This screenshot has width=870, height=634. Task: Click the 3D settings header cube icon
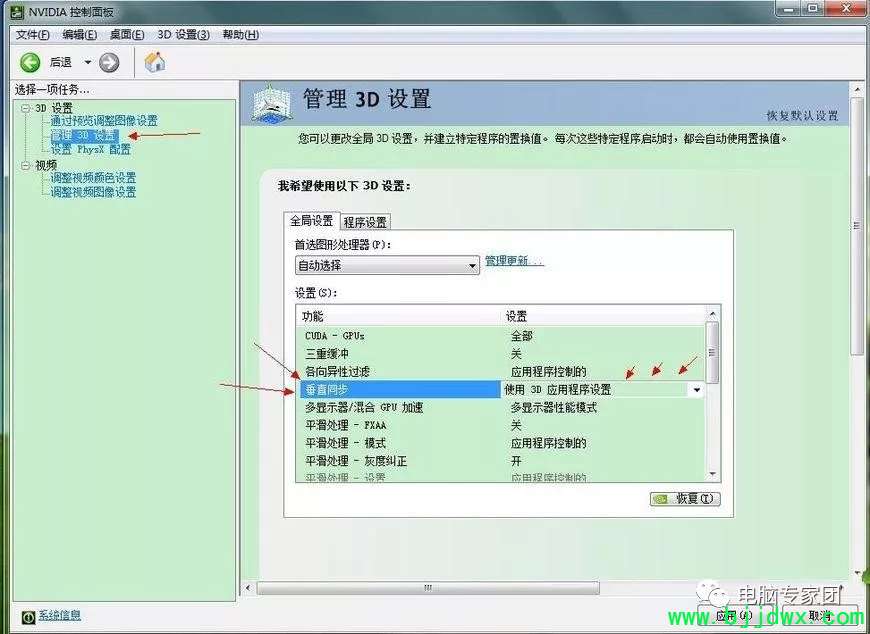click(x=272, y=103)
